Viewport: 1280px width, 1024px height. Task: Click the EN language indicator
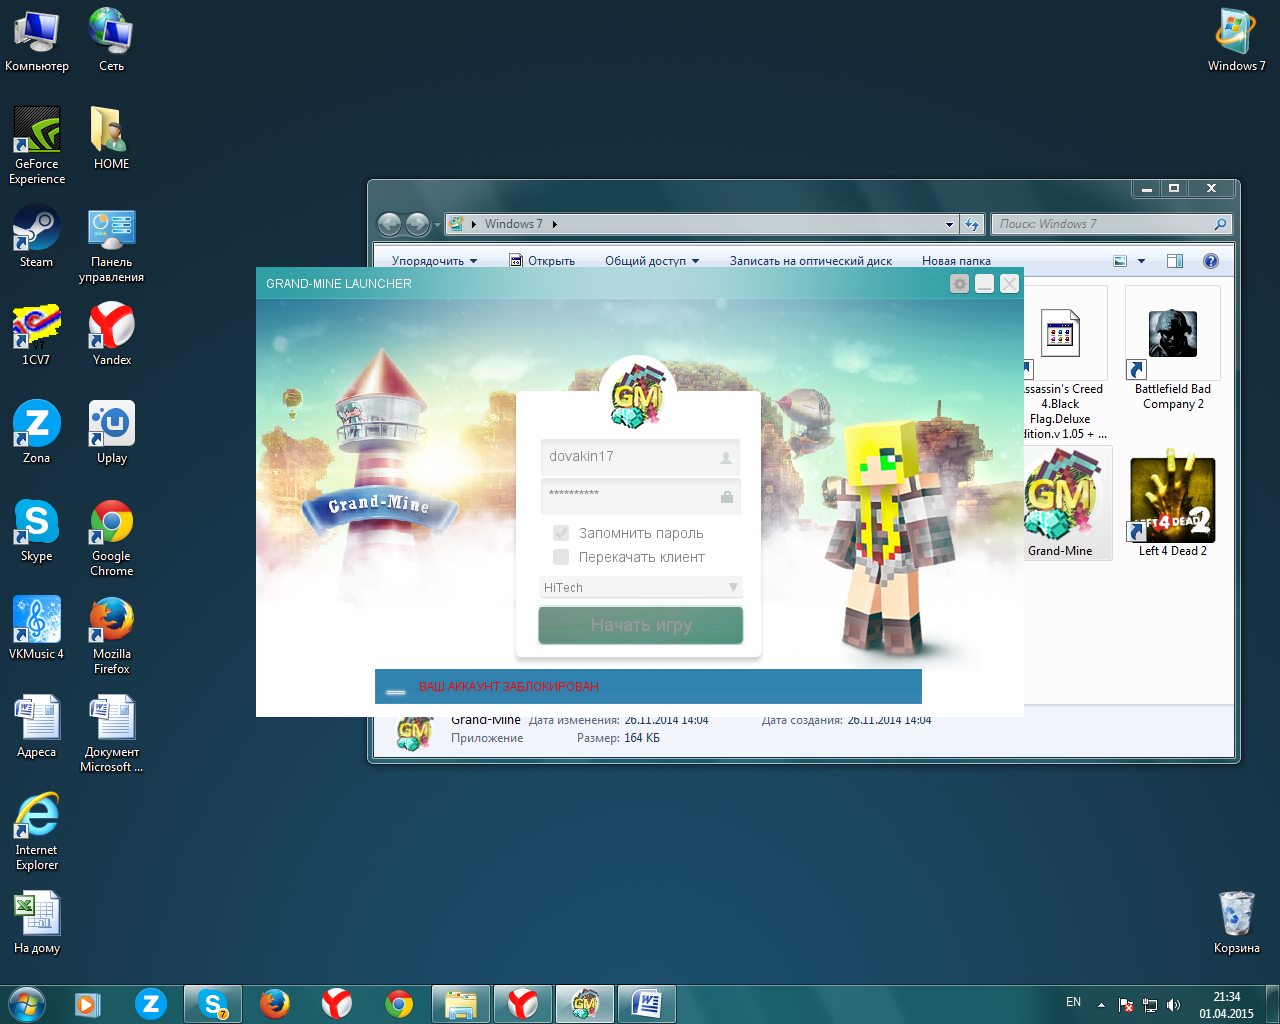[x=1073, y=1002]
